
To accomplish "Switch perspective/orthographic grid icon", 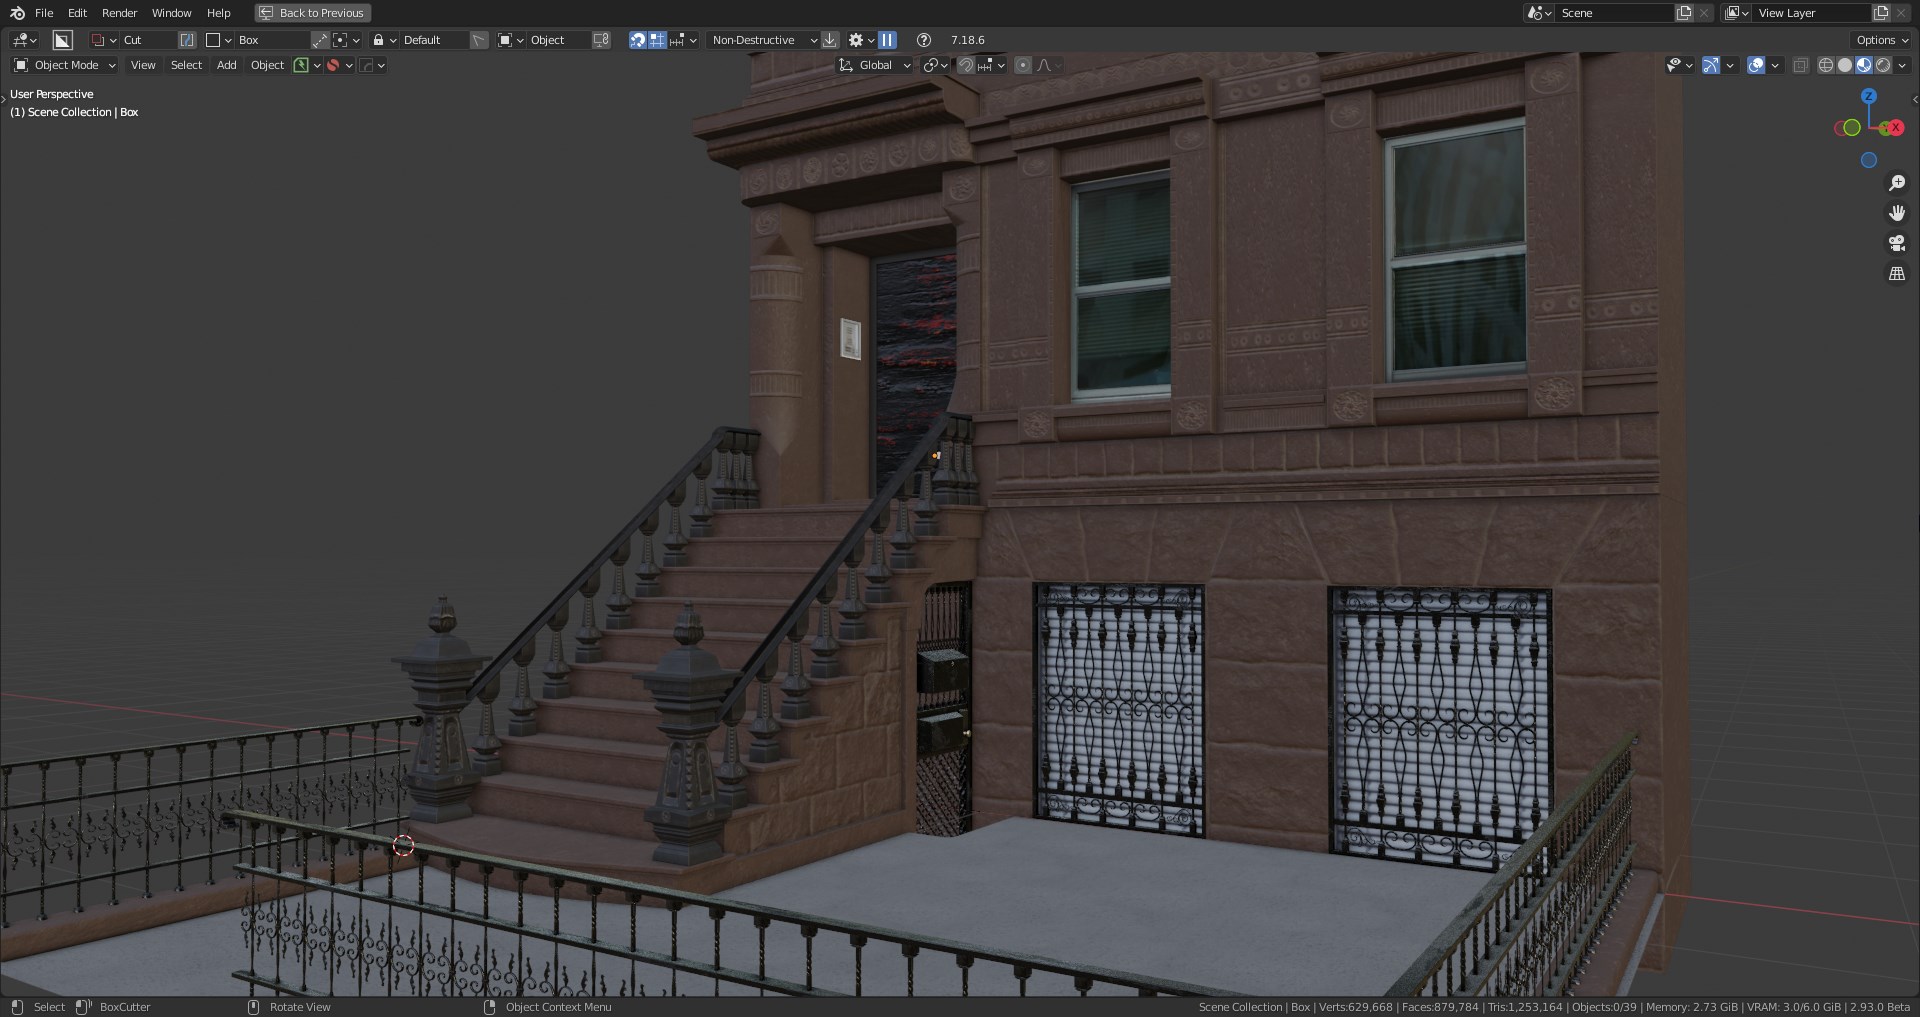I will [1897, 273].
